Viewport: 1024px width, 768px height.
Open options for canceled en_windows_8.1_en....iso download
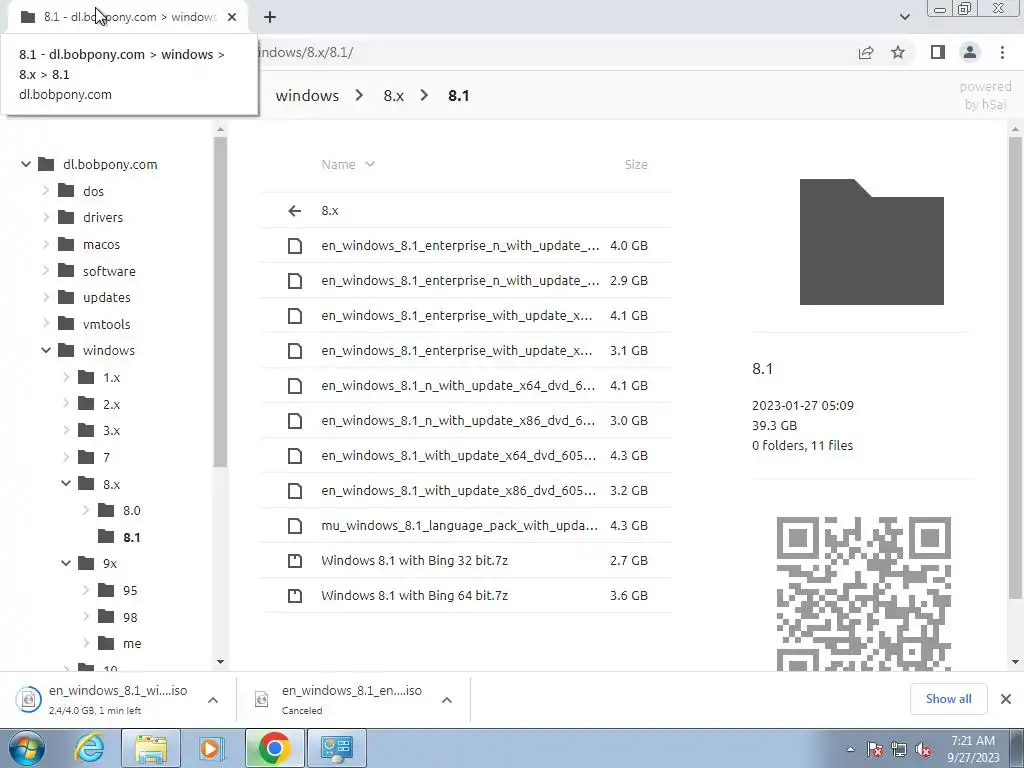447,700
